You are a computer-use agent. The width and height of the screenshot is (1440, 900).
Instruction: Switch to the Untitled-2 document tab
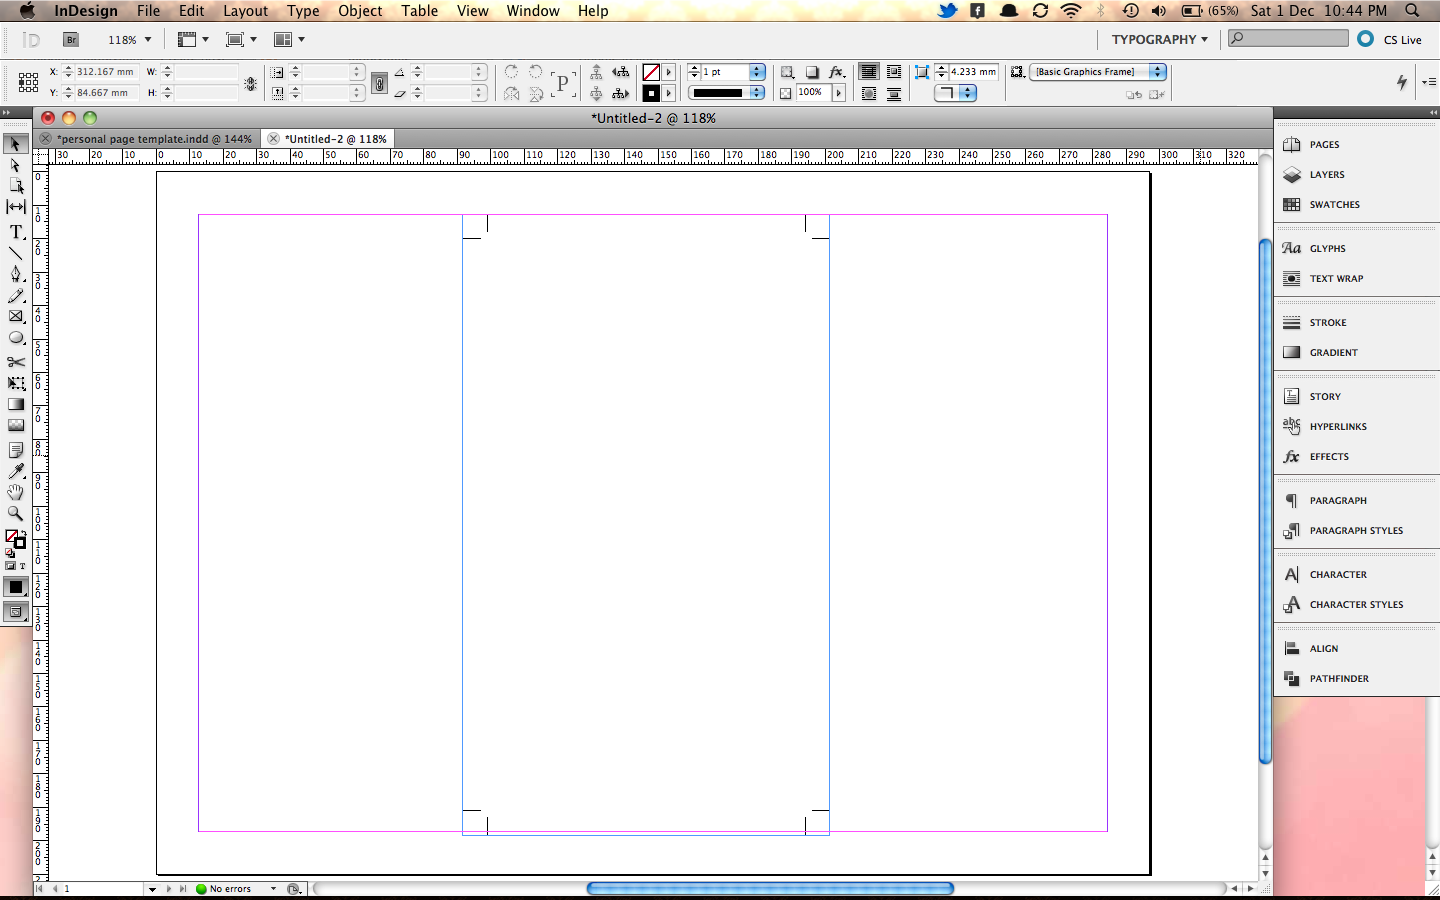tap(335, 139)
